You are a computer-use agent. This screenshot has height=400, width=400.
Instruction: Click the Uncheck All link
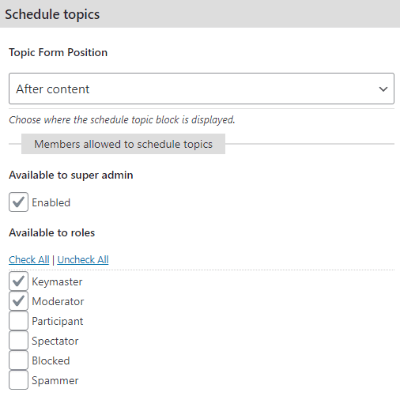[x=83, y=259]
